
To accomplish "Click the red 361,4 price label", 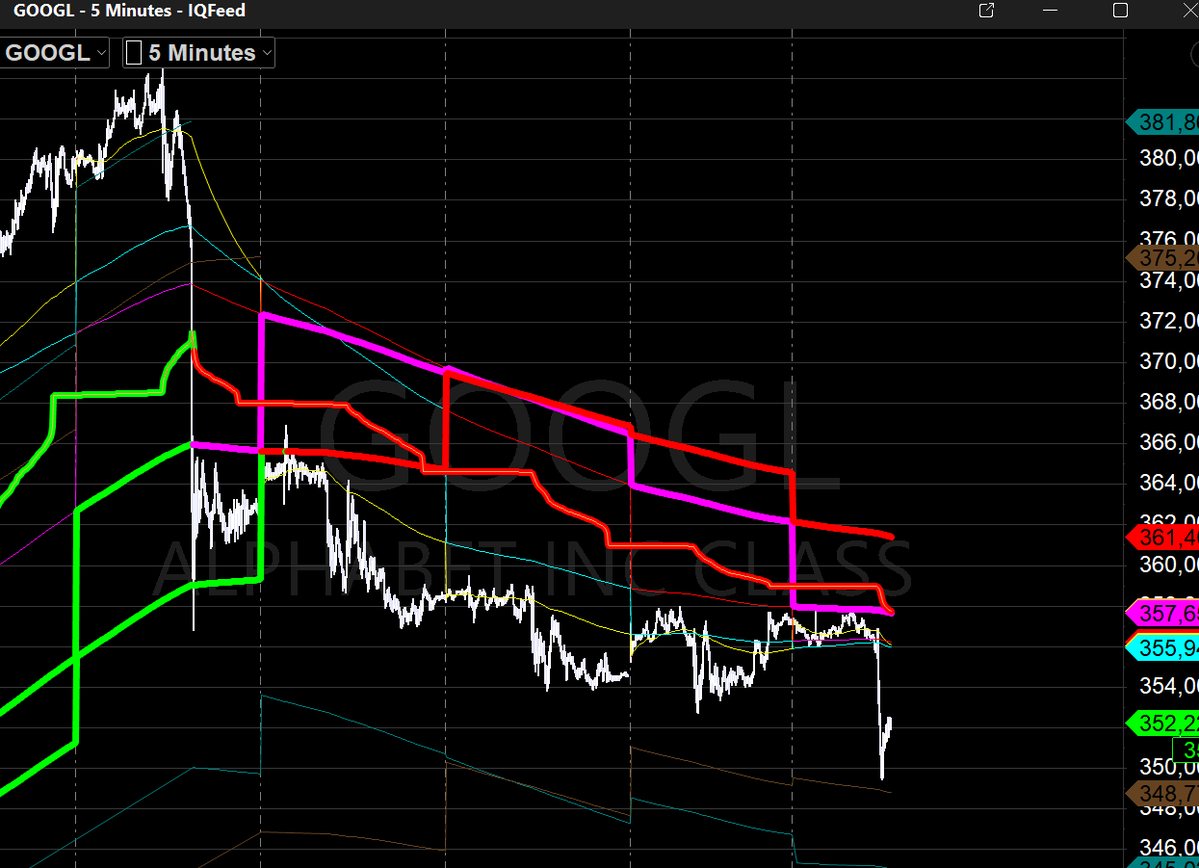I will pos(1163,538).
